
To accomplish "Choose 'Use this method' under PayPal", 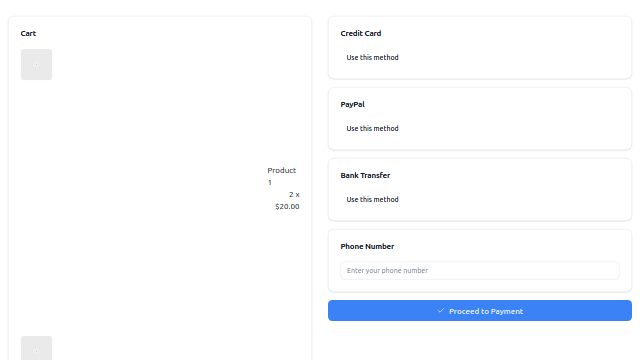I will pos(372,129).
